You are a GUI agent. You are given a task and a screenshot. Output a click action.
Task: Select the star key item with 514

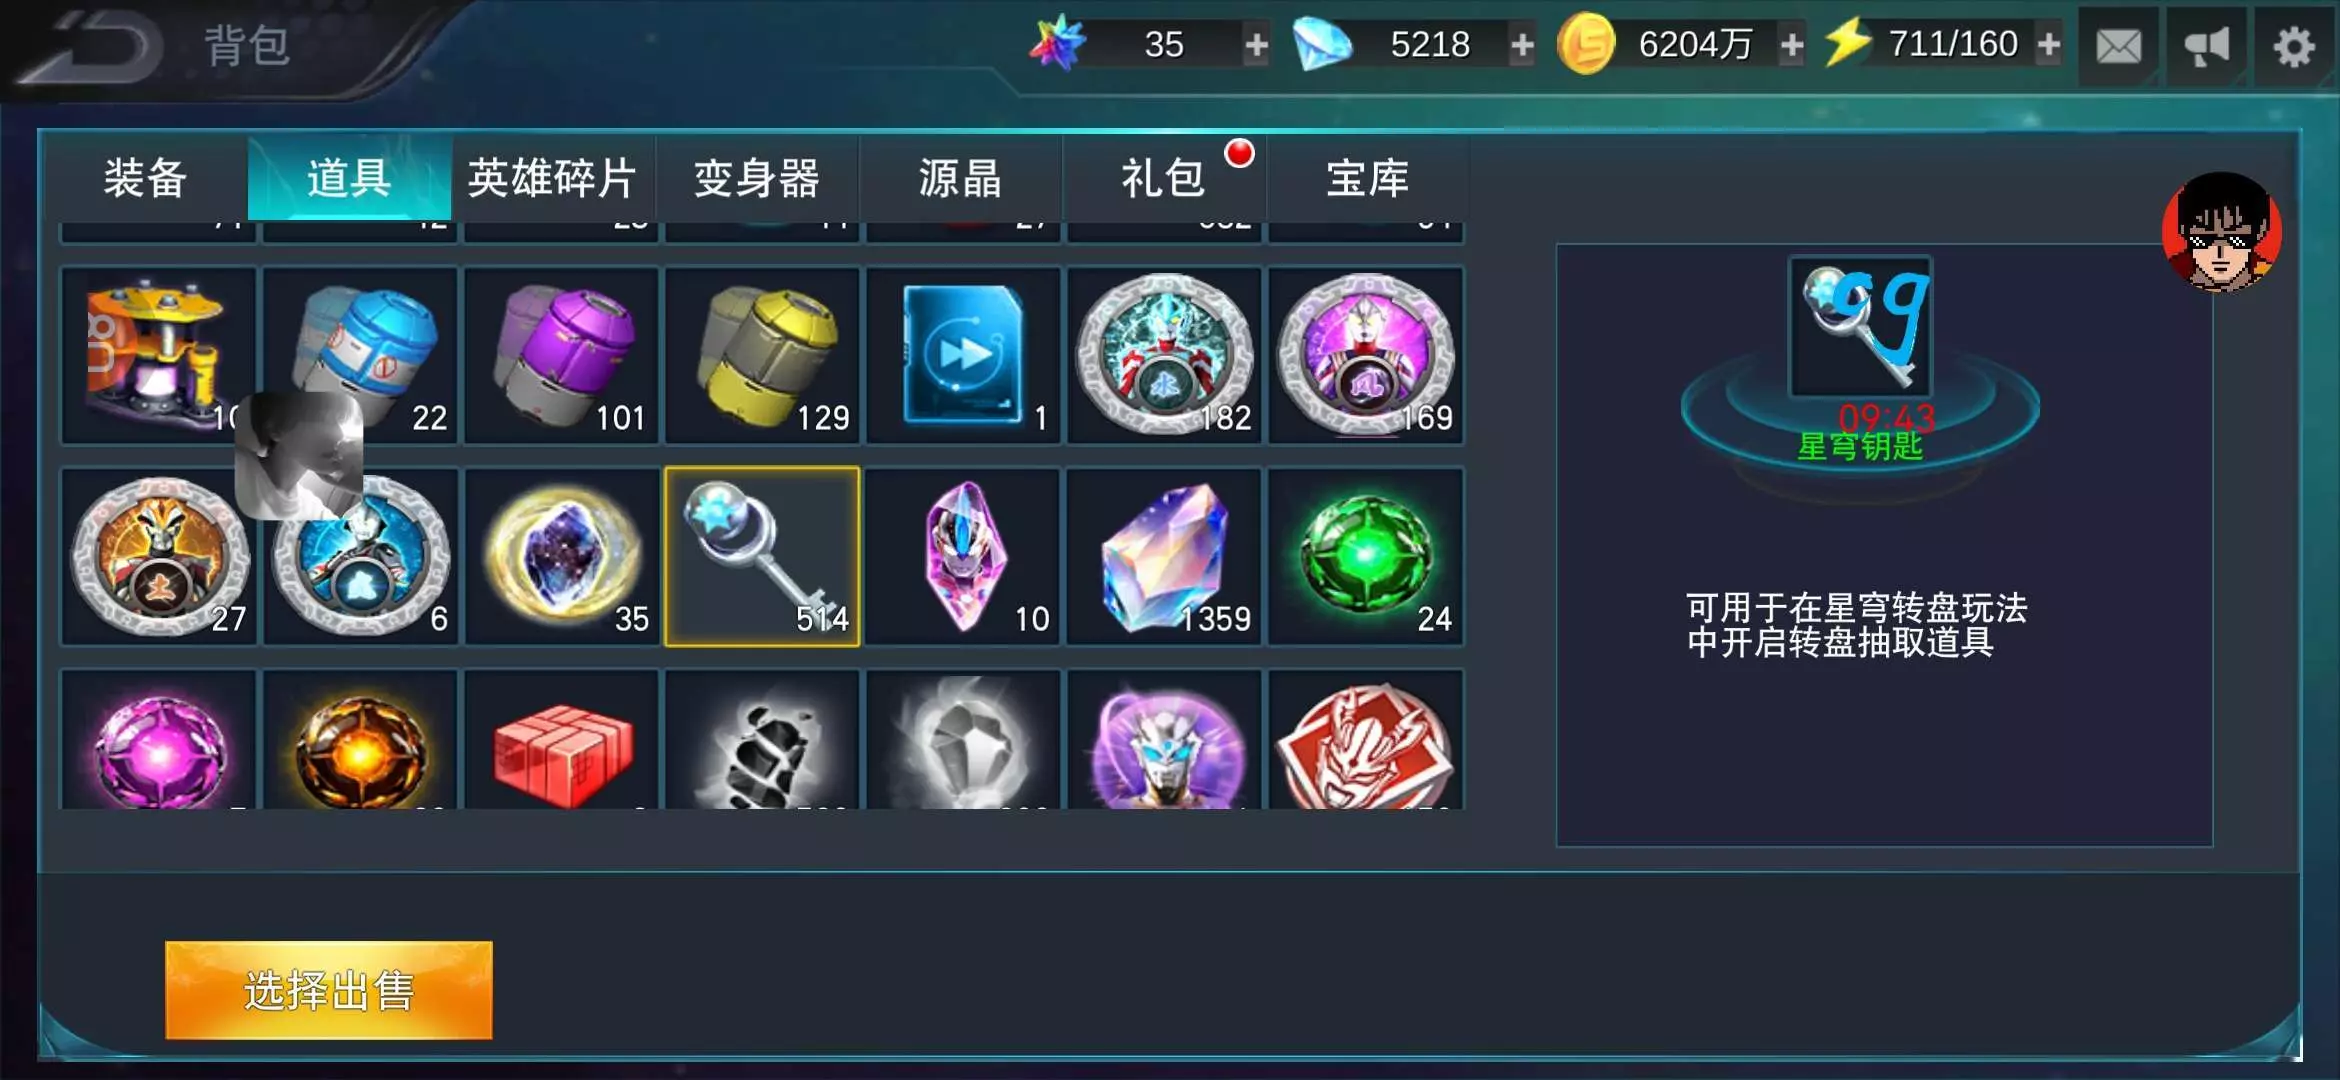coord(762,557)
